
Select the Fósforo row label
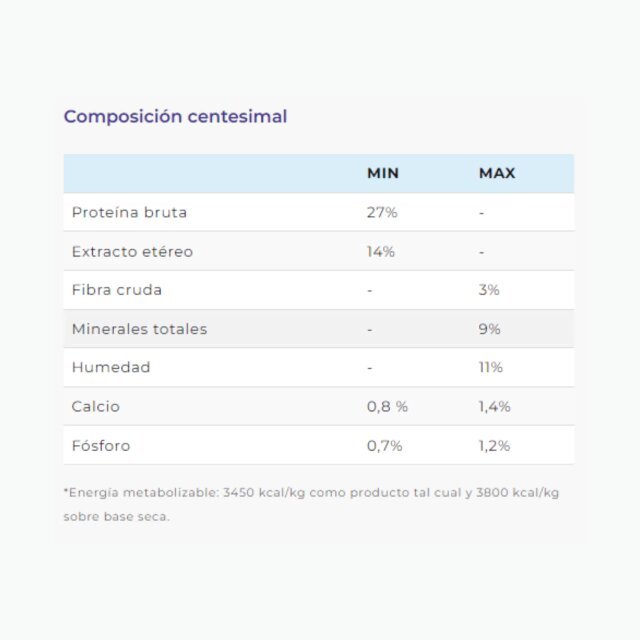(101, 446)
